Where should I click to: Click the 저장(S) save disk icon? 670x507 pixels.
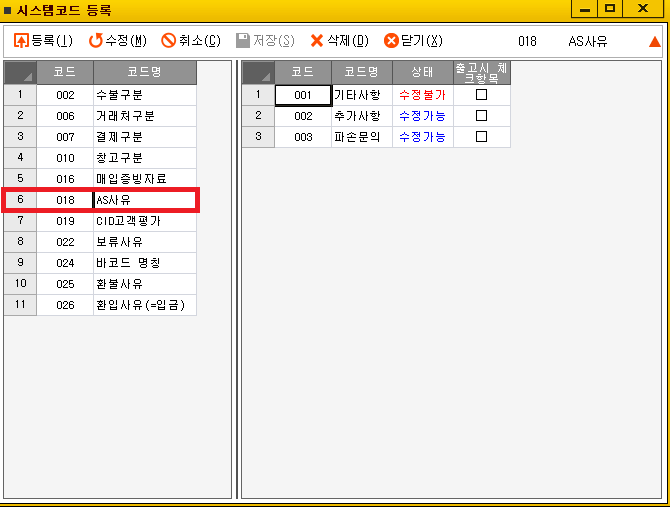pyautogui.click(x=243, y=41)
